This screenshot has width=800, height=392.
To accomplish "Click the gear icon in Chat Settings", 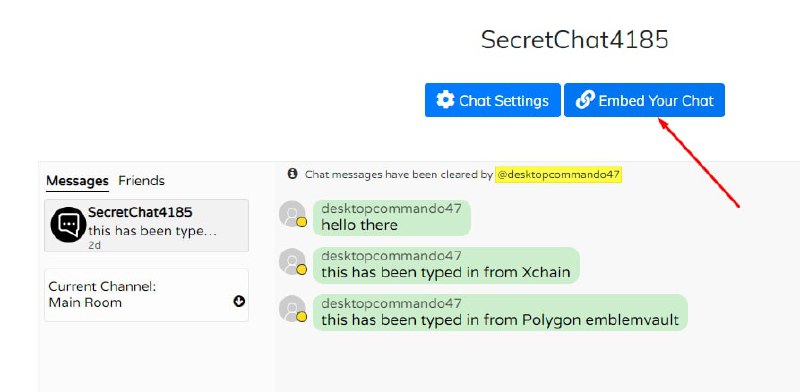I will (445, 100).
